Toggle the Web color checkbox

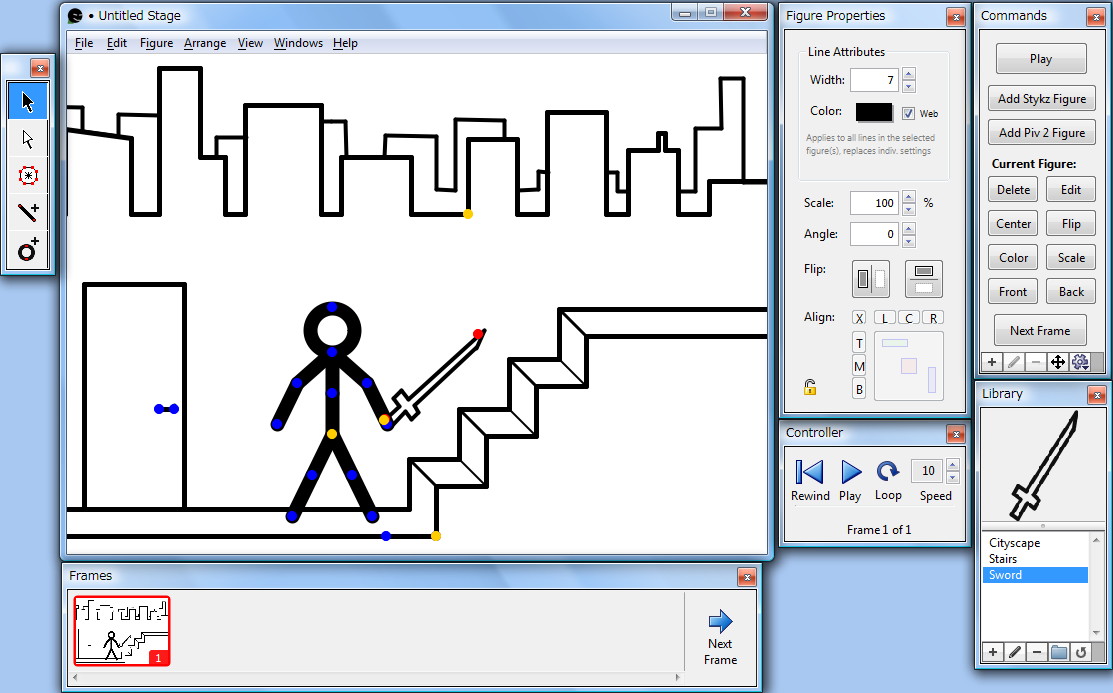(908, 113)
